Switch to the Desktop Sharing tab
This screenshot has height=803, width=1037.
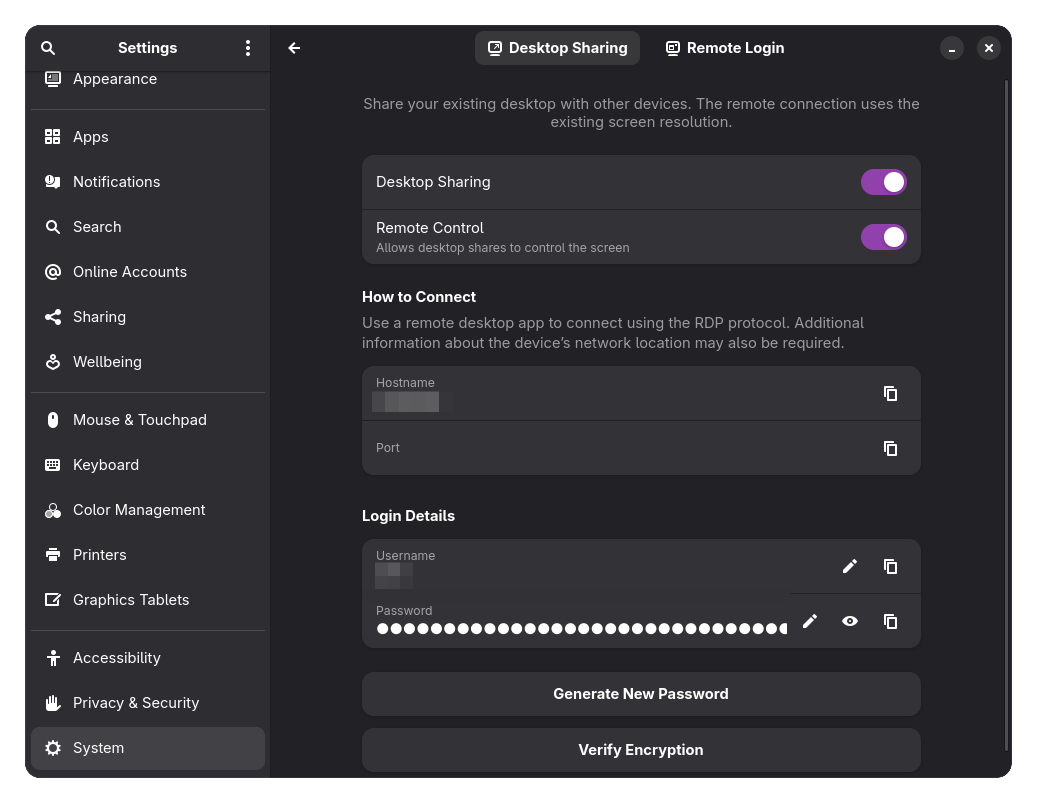click(x=558, y=48)
